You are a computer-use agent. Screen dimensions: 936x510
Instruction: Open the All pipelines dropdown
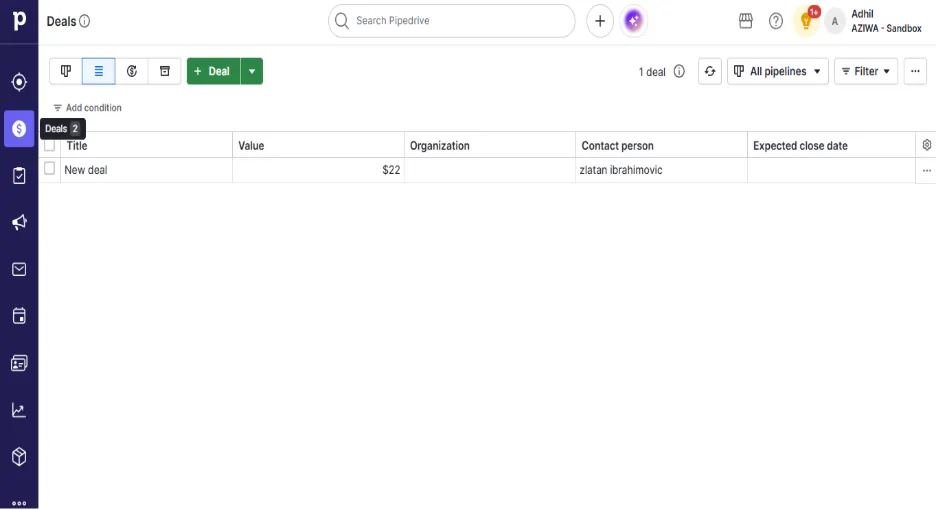(778, 71)
